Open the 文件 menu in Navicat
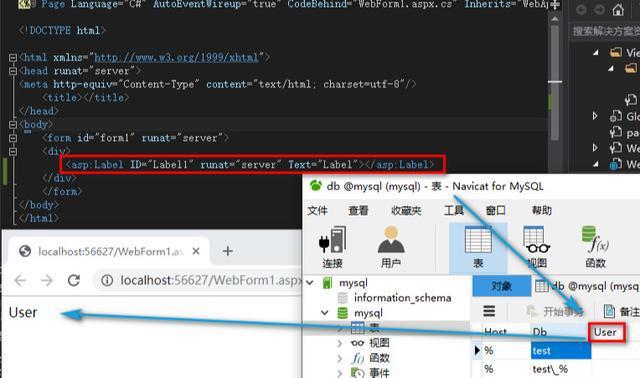The image size is (640, 378). (317, 211)
